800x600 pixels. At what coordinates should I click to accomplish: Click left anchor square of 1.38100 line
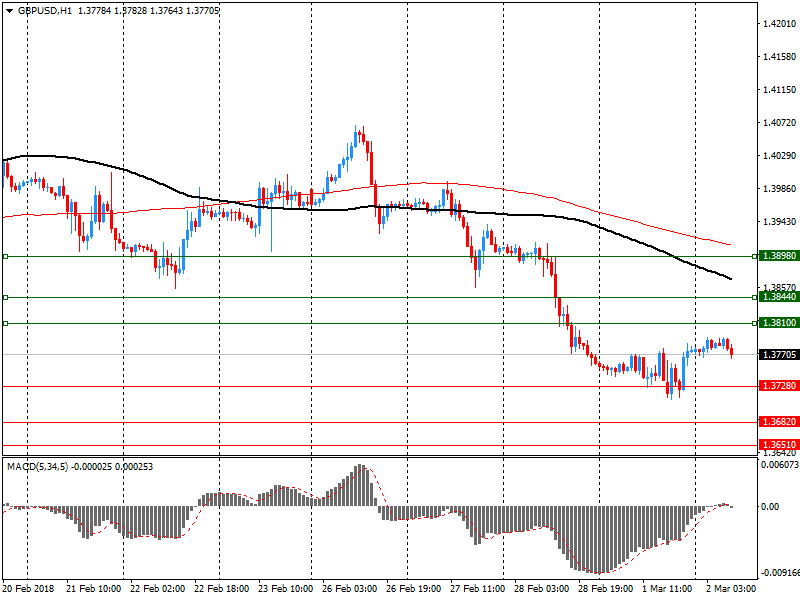click(5, 323)
